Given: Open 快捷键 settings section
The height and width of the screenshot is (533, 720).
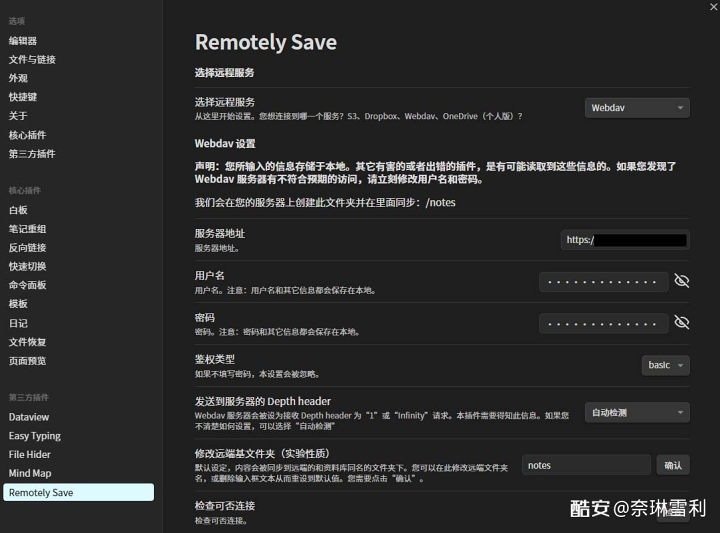Looking at the screenshot, I should click(x=23, y=97).
